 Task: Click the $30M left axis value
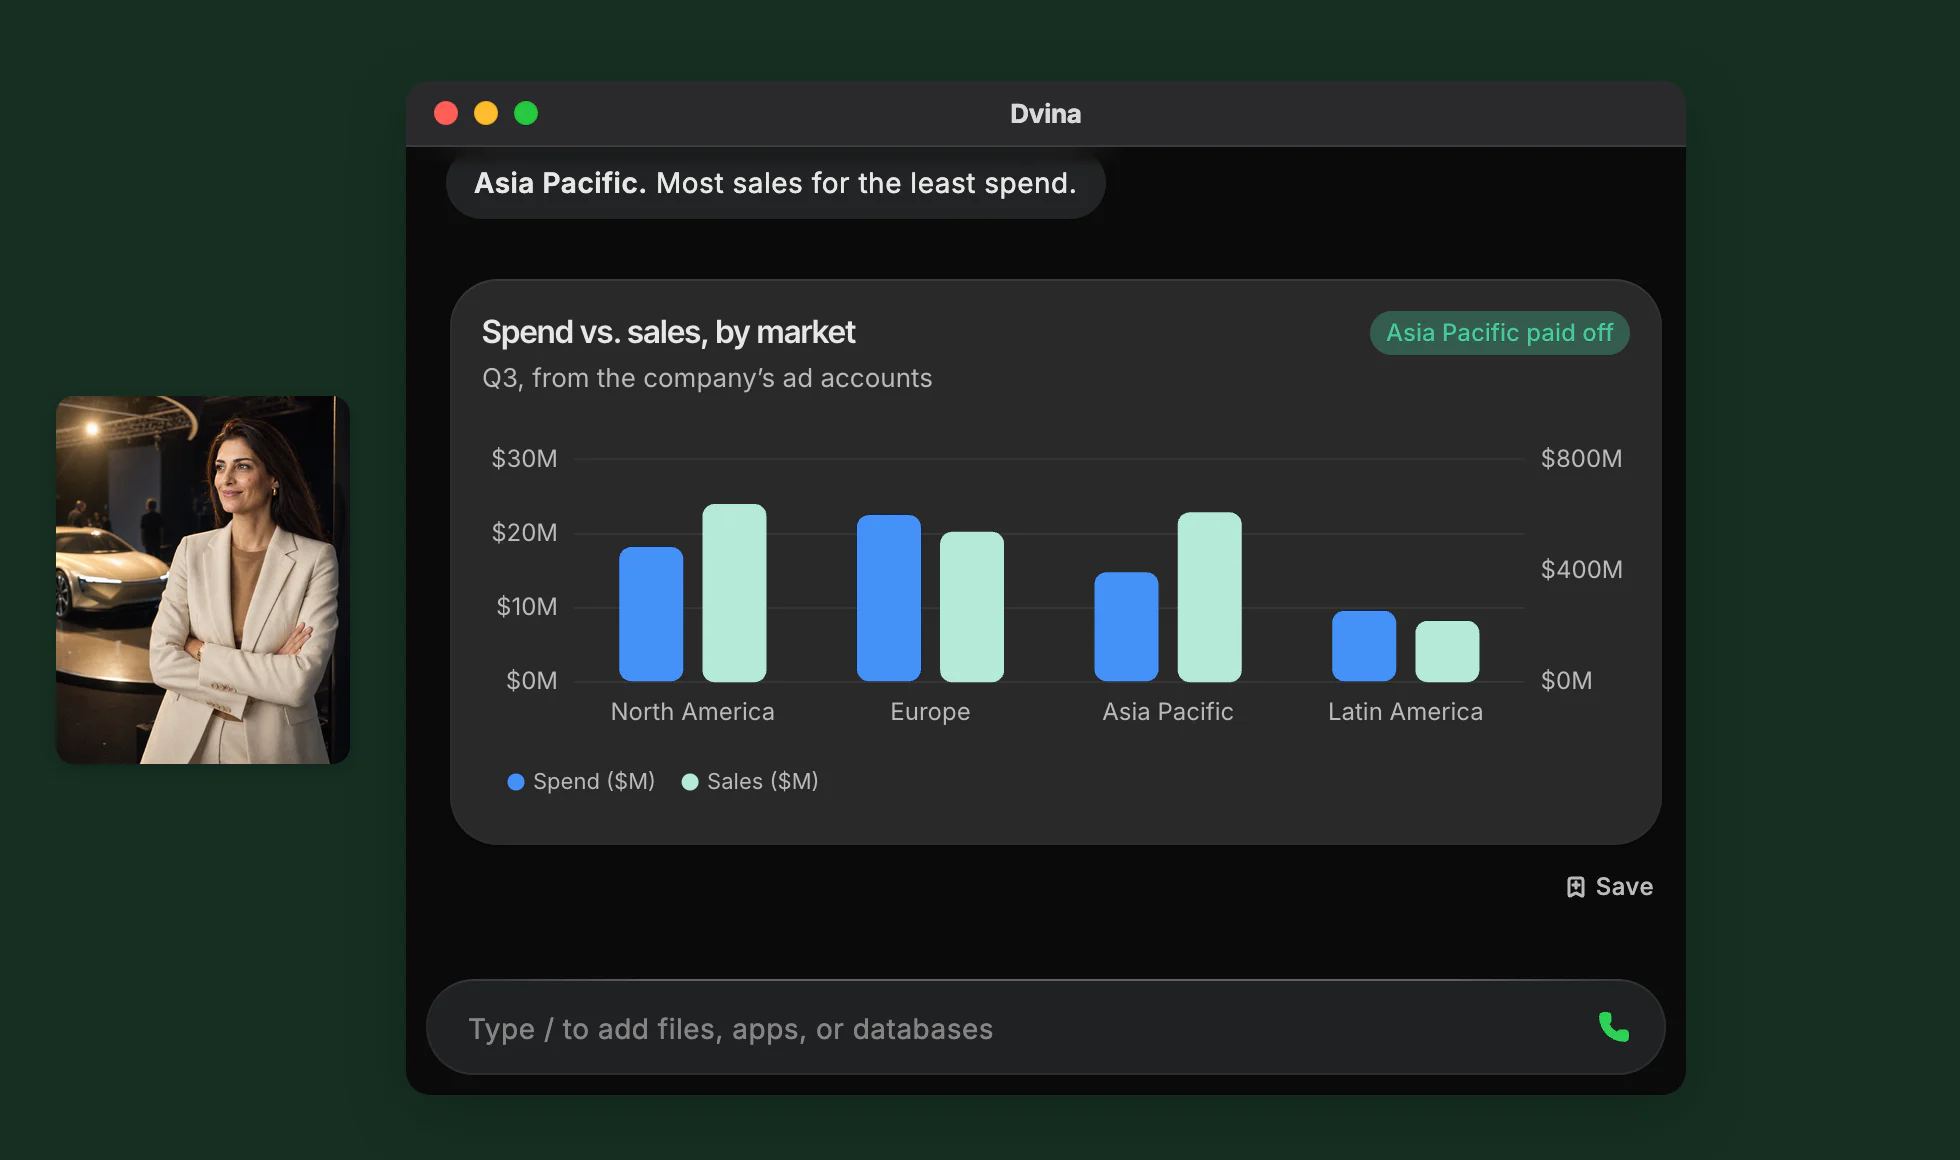click(x=524, y=459)
